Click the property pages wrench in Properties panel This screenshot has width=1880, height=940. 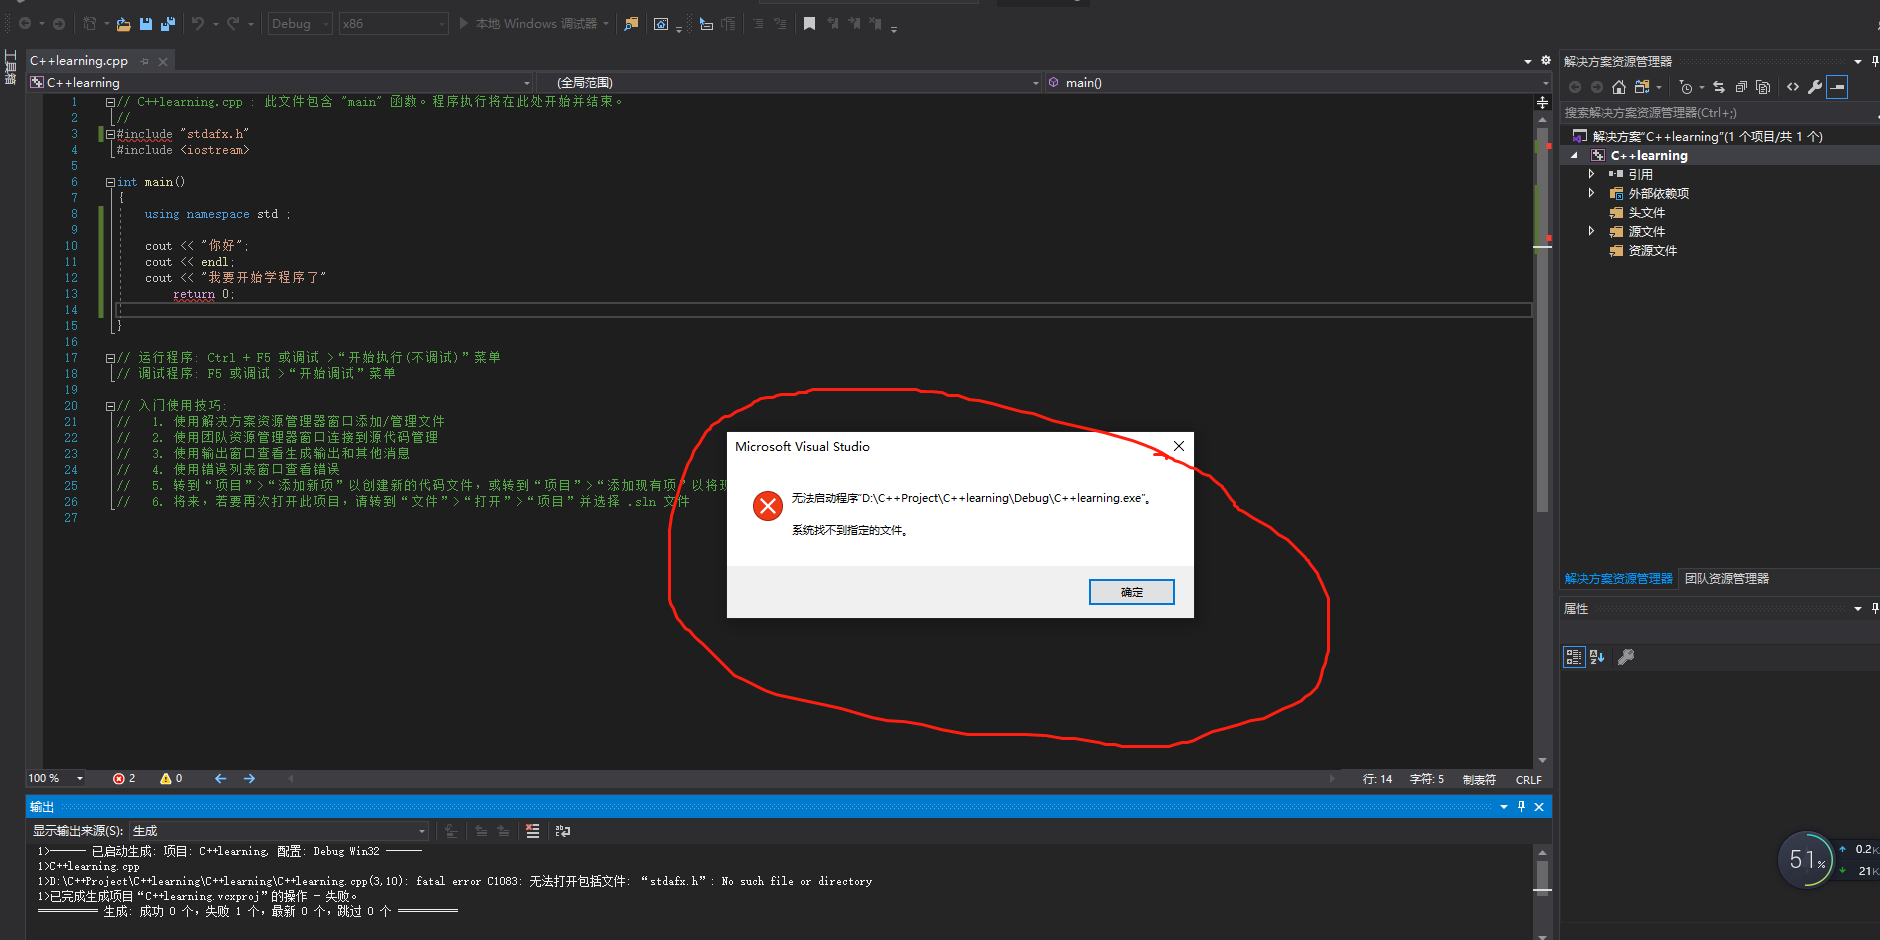pos(1626,657)
